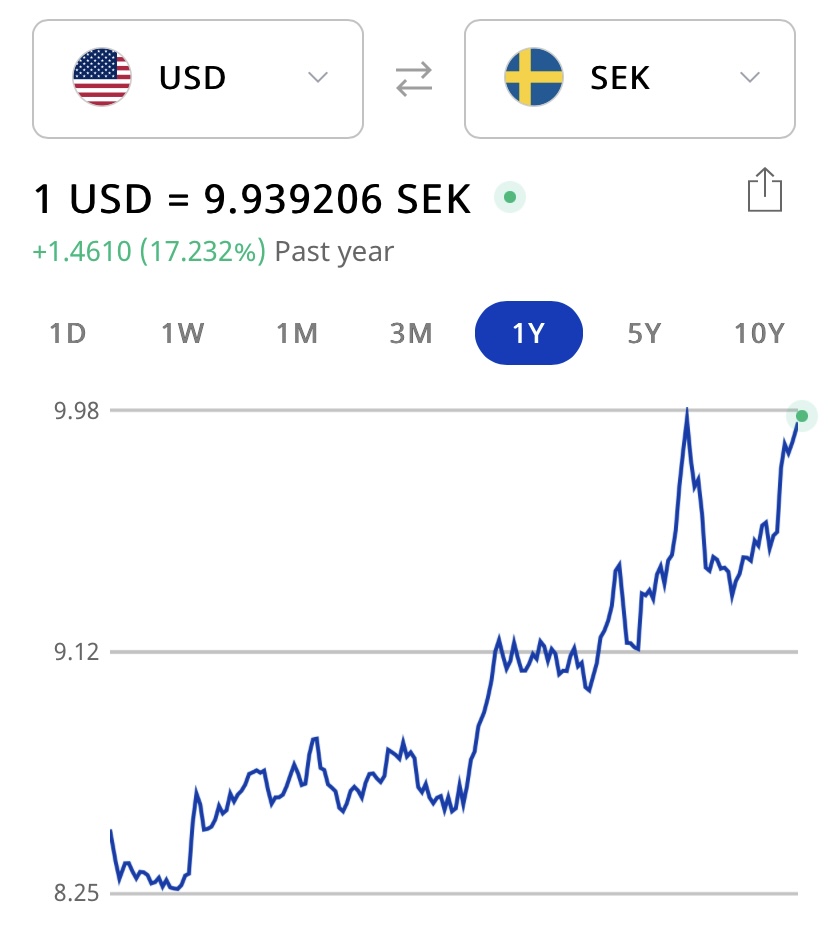This screenshot has width=828, height=927.
Task: Expand the USD currency chevron
Action: pos(318,78)
